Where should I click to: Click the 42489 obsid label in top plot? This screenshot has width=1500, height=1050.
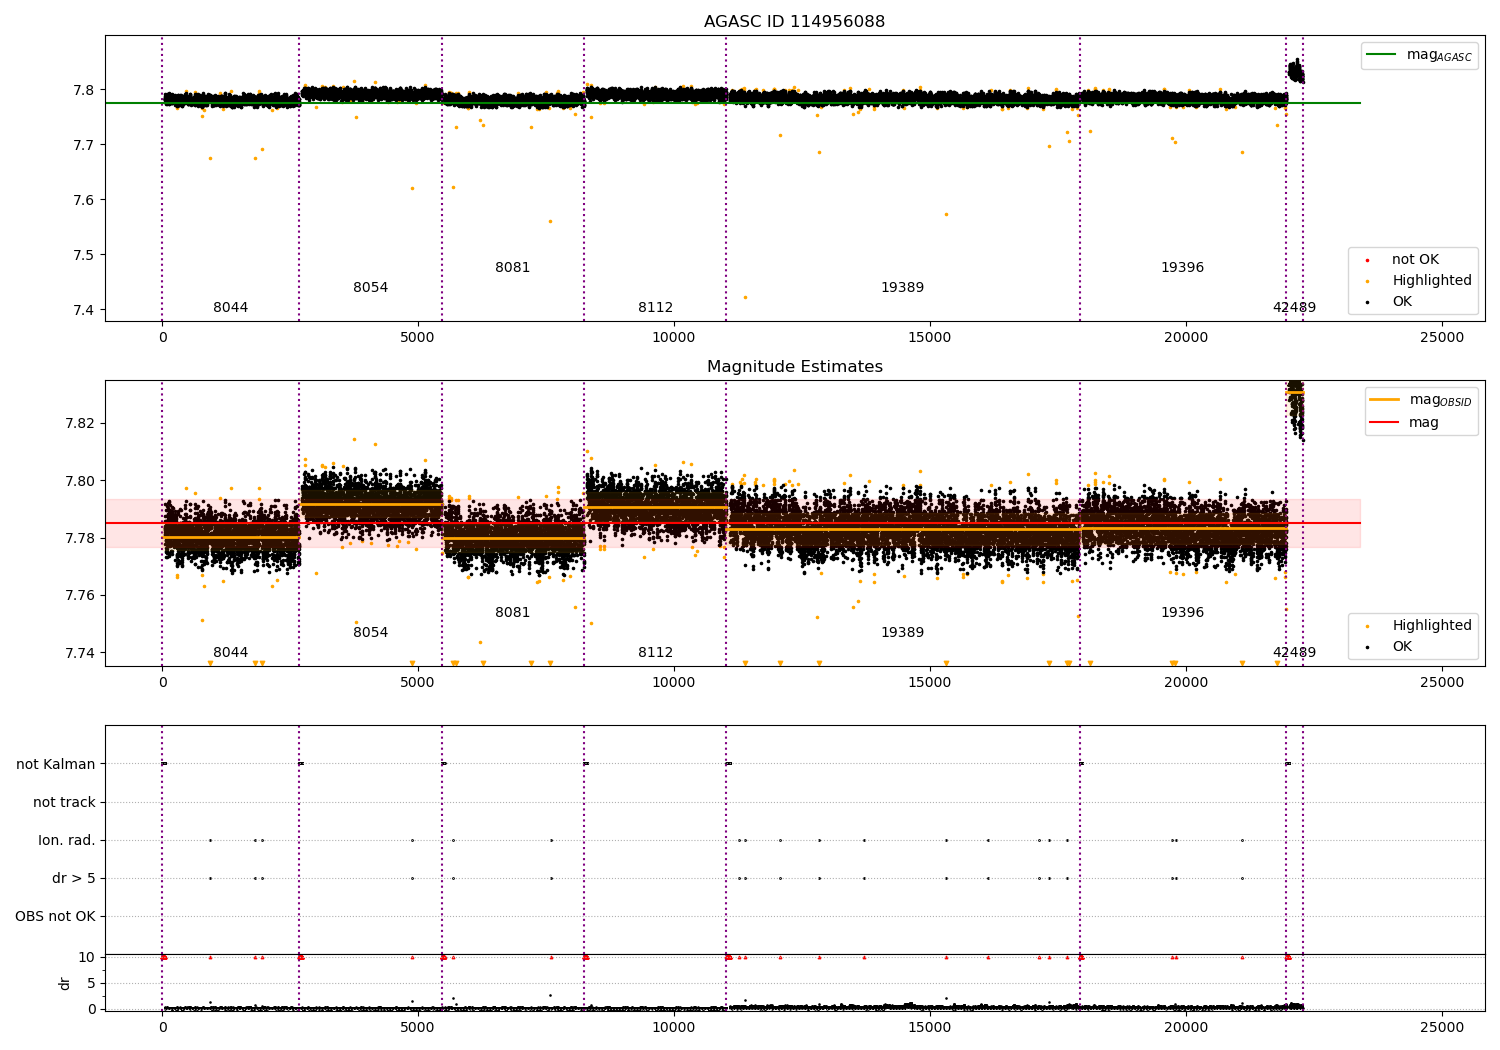1294,308
